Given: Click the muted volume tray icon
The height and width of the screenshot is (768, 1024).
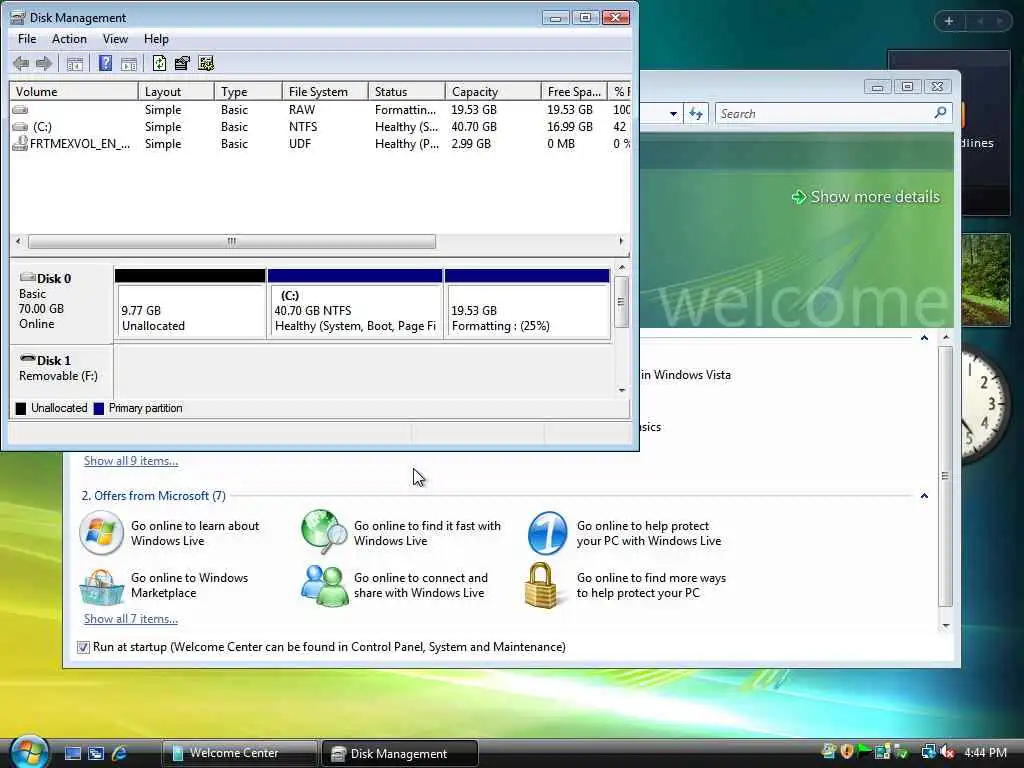Looking at the screenshot, I should [947, 752].
